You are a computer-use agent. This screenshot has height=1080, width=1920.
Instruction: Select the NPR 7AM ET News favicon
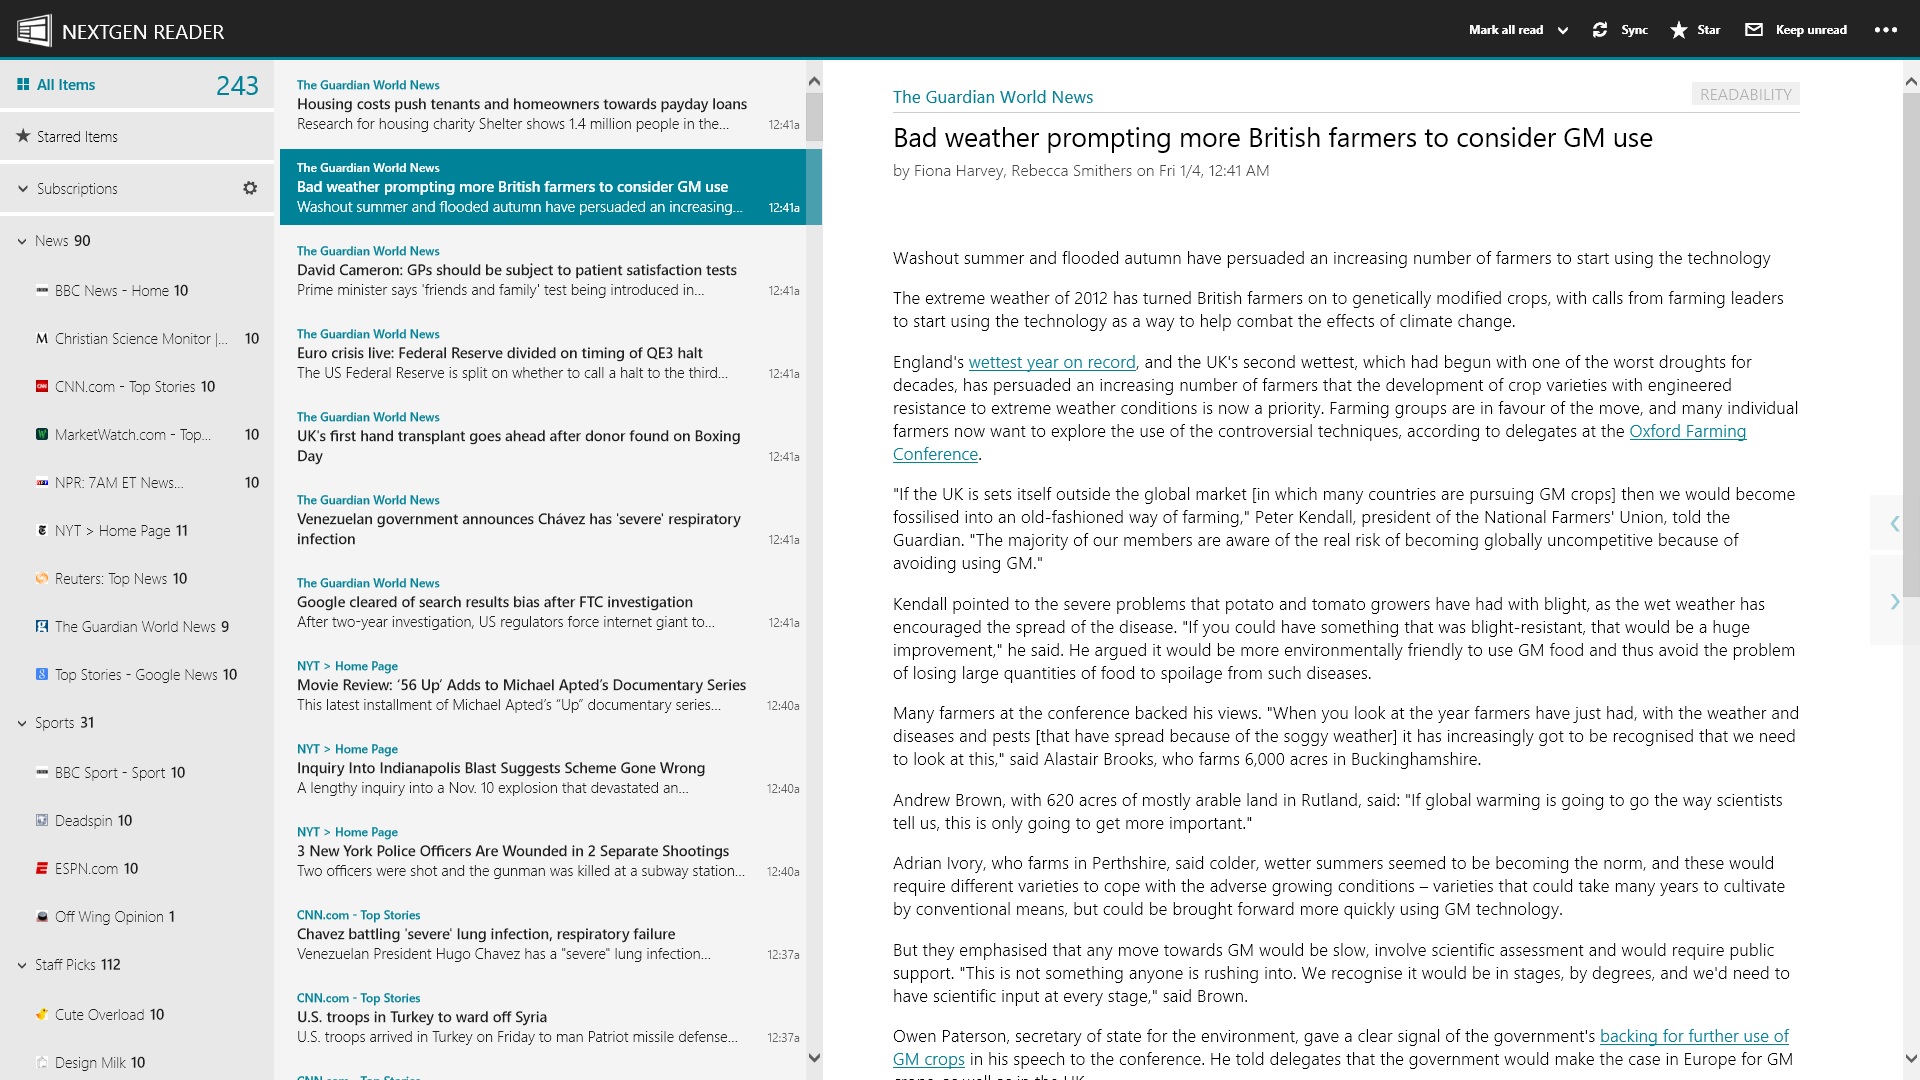pos(41,482)
